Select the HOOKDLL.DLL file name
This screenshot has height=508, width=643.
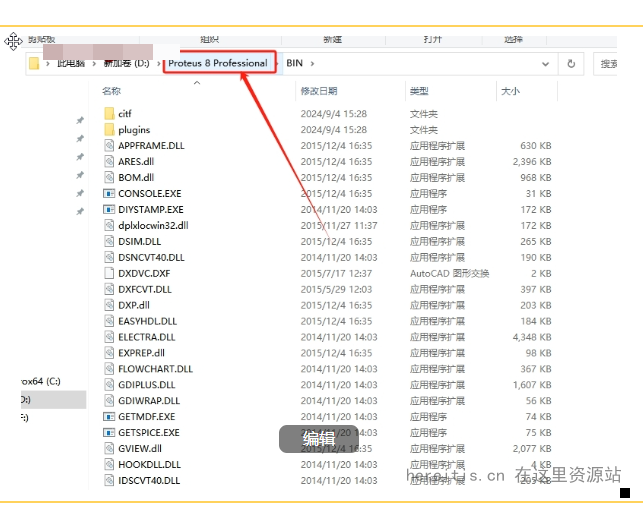pyautogui.click(x=149, y=465)
